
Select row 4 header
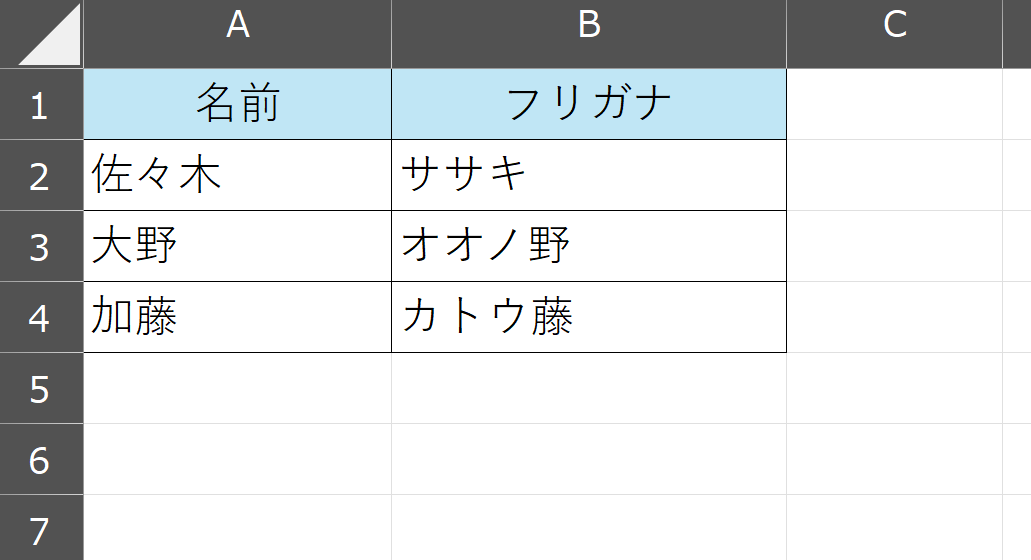41,318
